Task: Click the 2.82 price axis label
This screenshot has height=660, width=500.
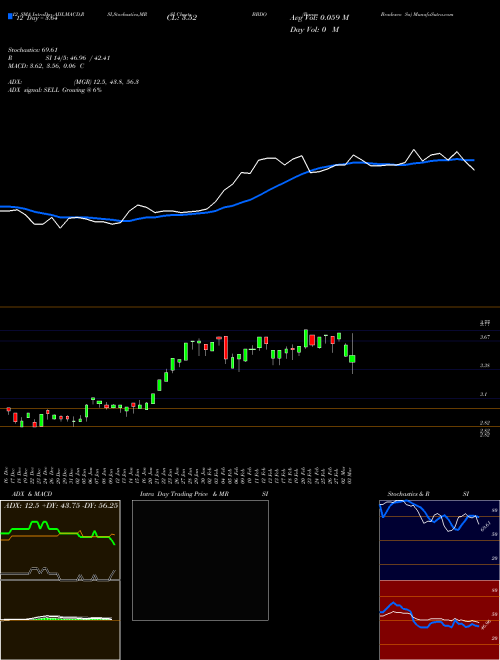Action: click(485, 423)
